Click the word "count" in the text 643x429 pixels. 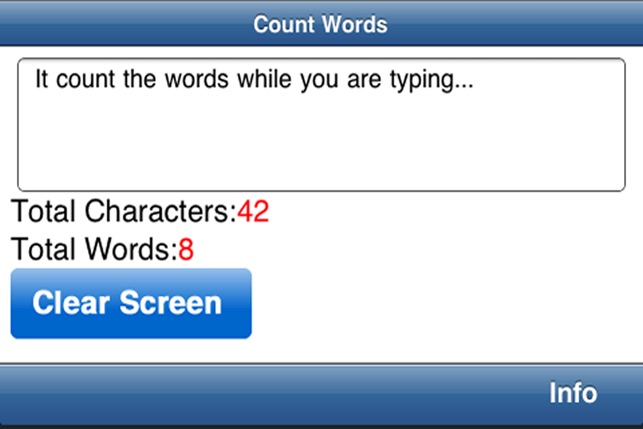(85, 79)
